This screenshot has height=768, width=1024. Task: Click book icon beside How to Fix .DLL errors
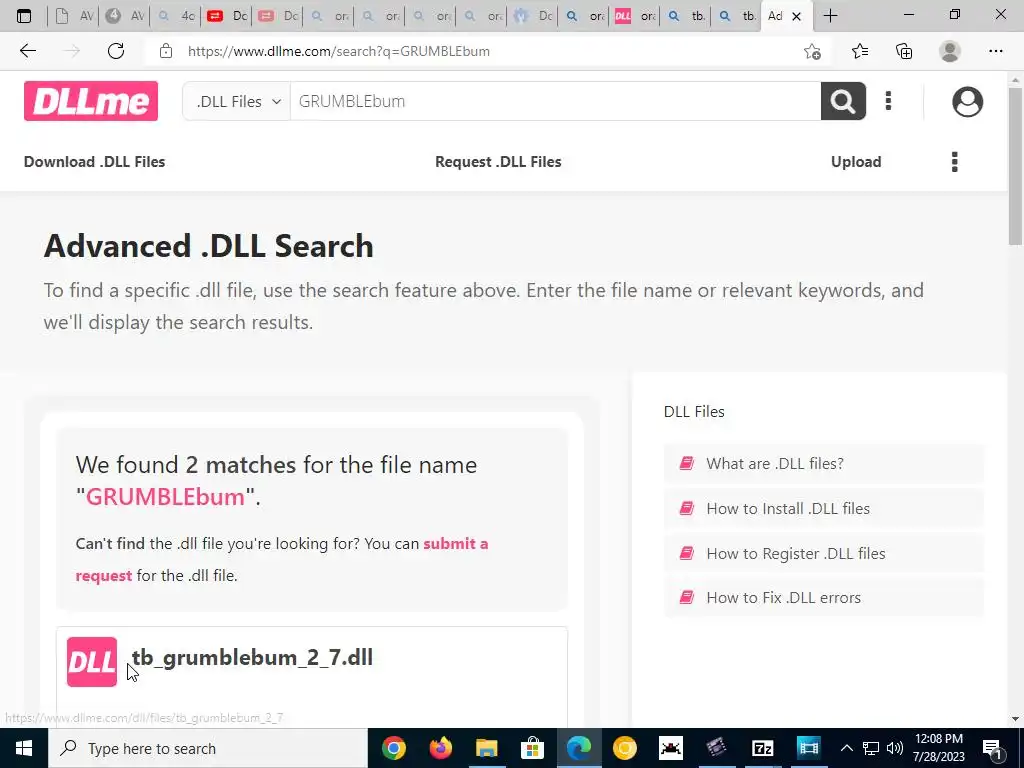(x=686, y=598)
